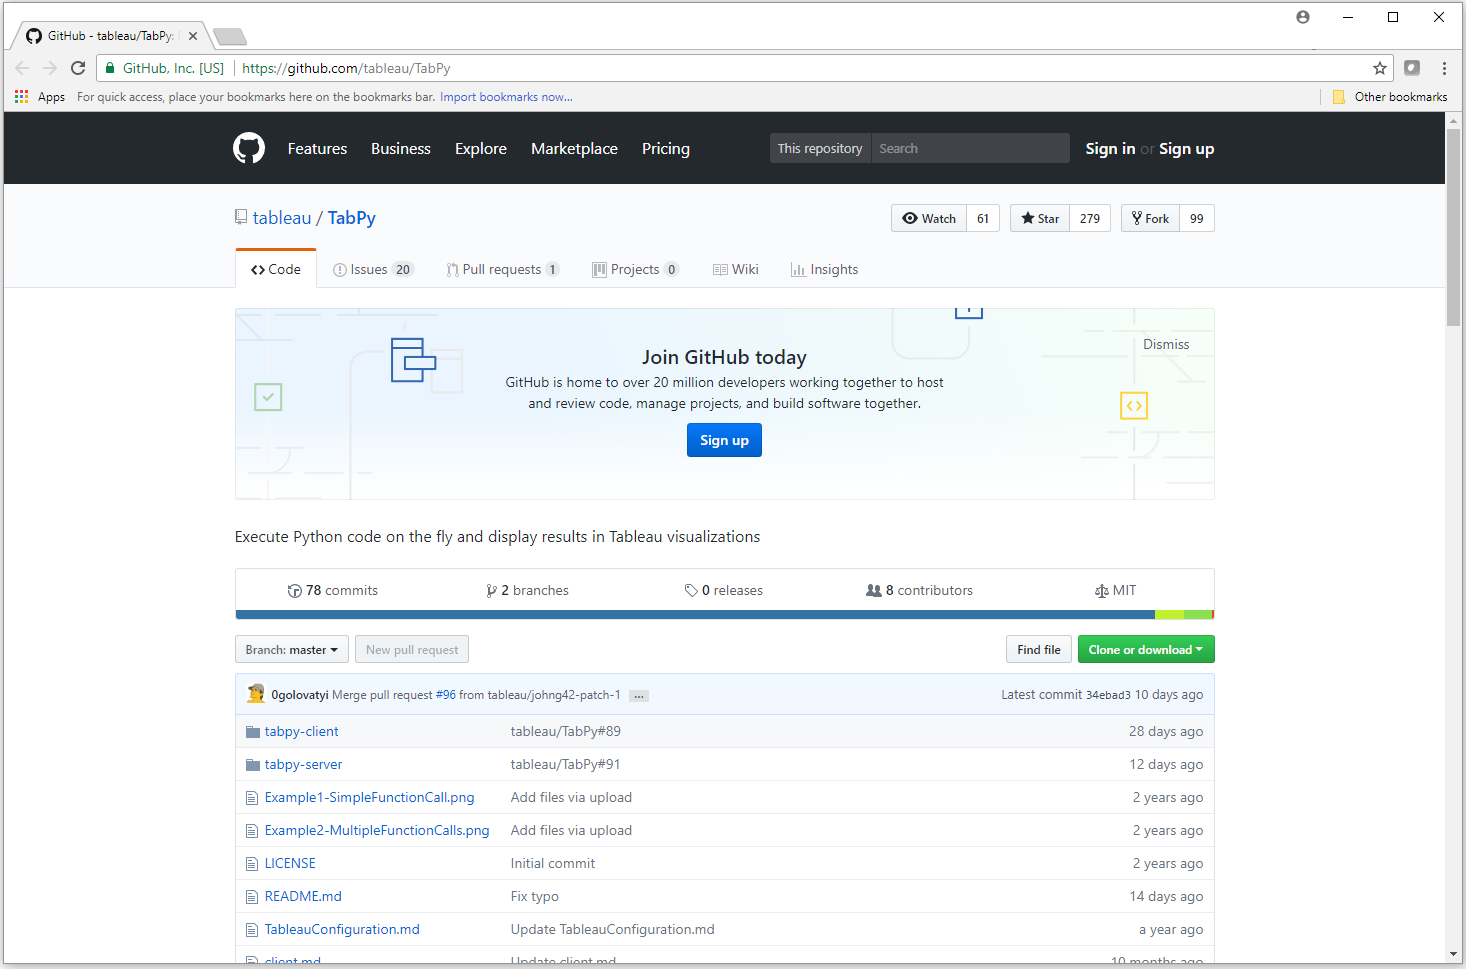1466x969 pixels.
Task: Open Pricing in the top navigation
Action: coord(666,148)
